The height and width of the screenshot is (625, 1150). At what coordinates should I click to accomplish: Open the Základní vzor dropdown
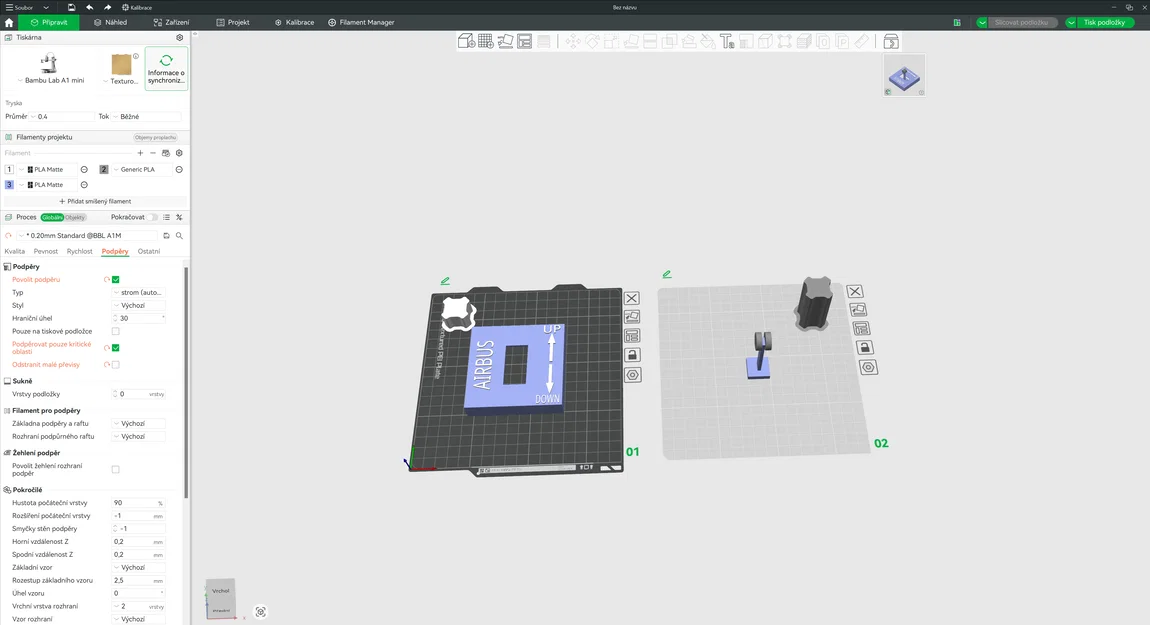[139, 568]
